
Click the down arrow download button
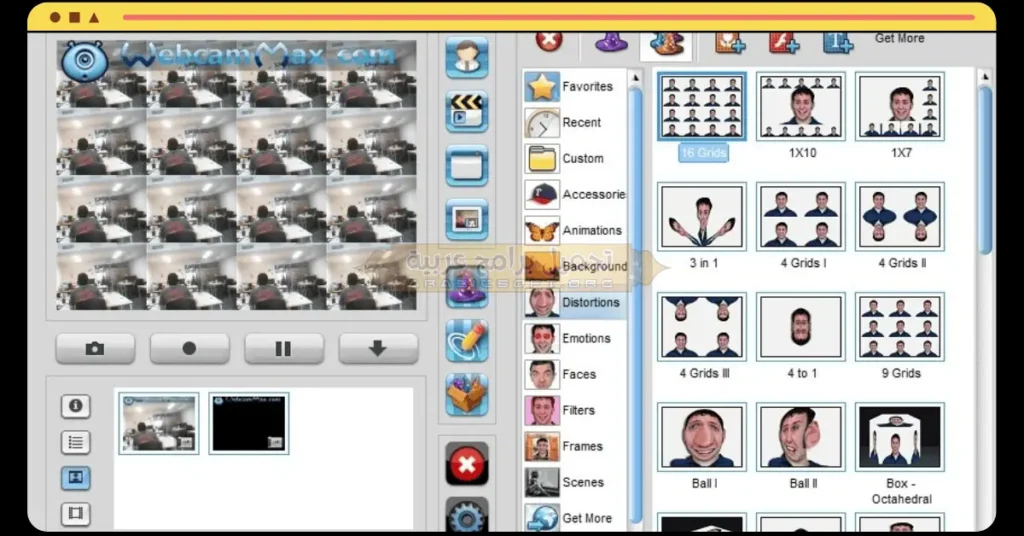pos(378,349)
